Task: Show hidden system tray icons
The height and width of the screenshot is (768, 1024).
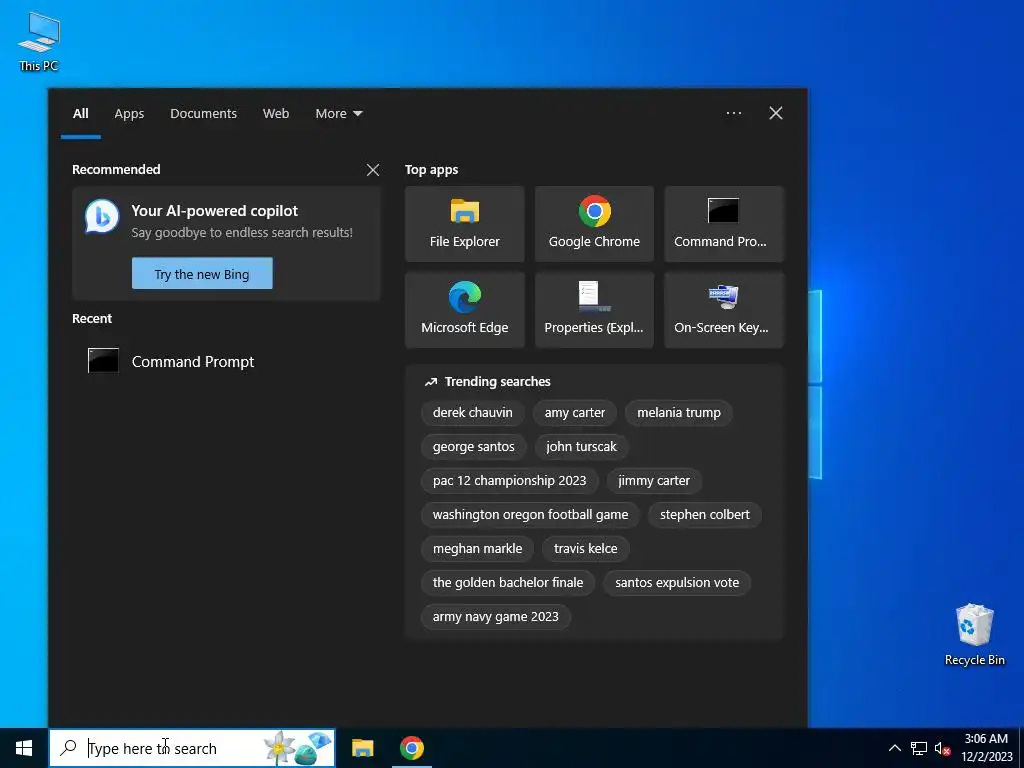Action: coord(895,748)
